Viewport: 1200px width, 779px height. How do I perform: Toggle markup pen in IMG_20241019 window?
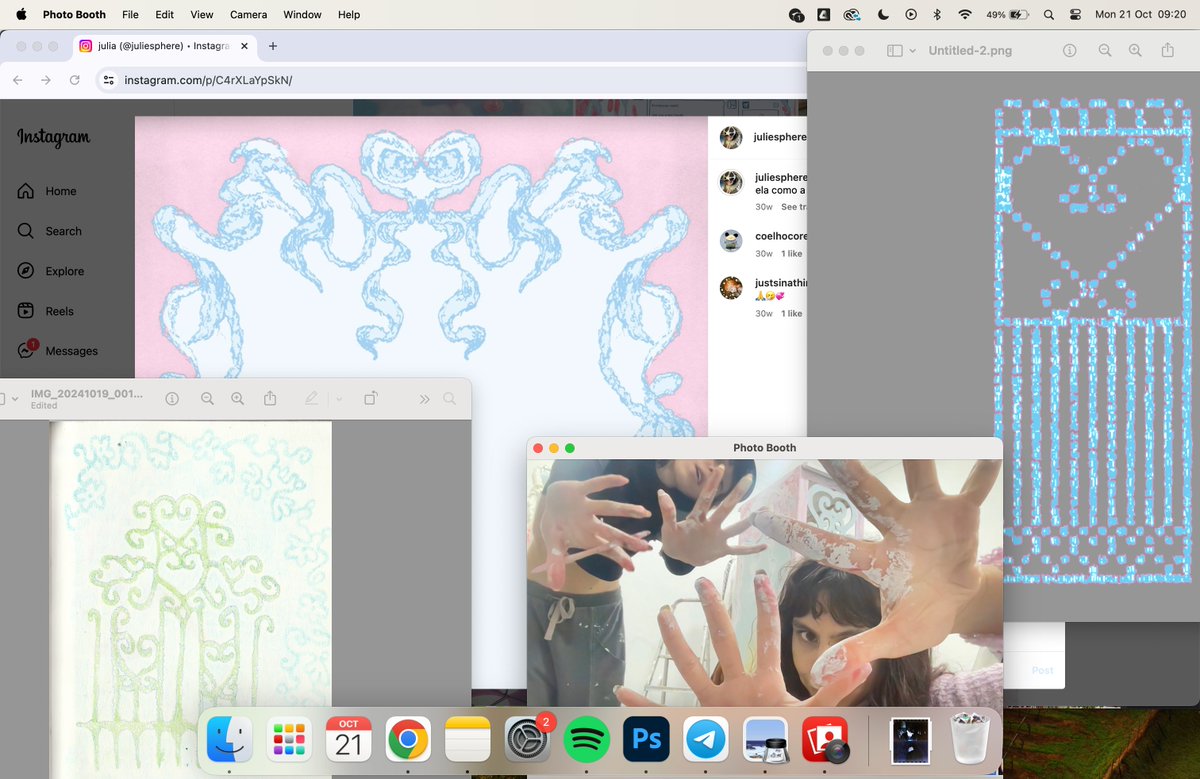tap(311, 398)
